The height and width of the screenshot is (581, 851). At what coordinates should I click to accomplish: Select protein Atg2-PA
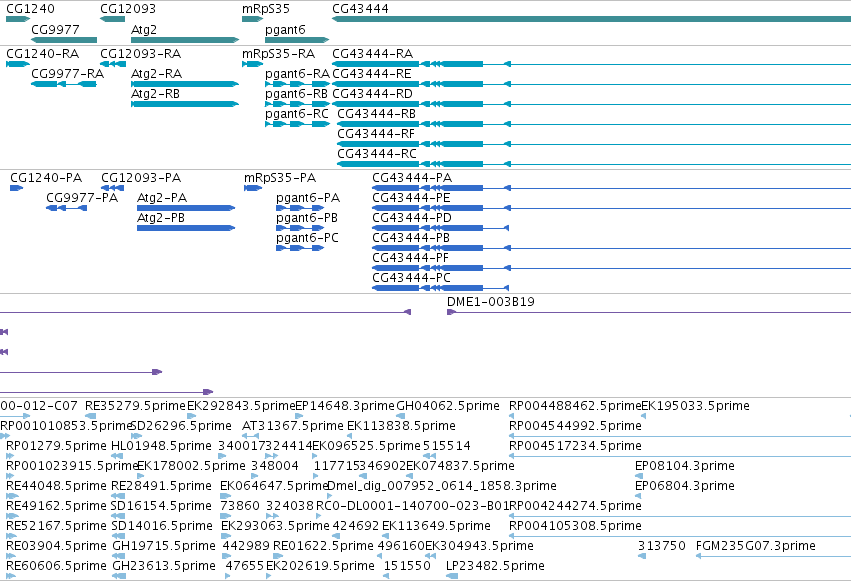pos(162,197)
